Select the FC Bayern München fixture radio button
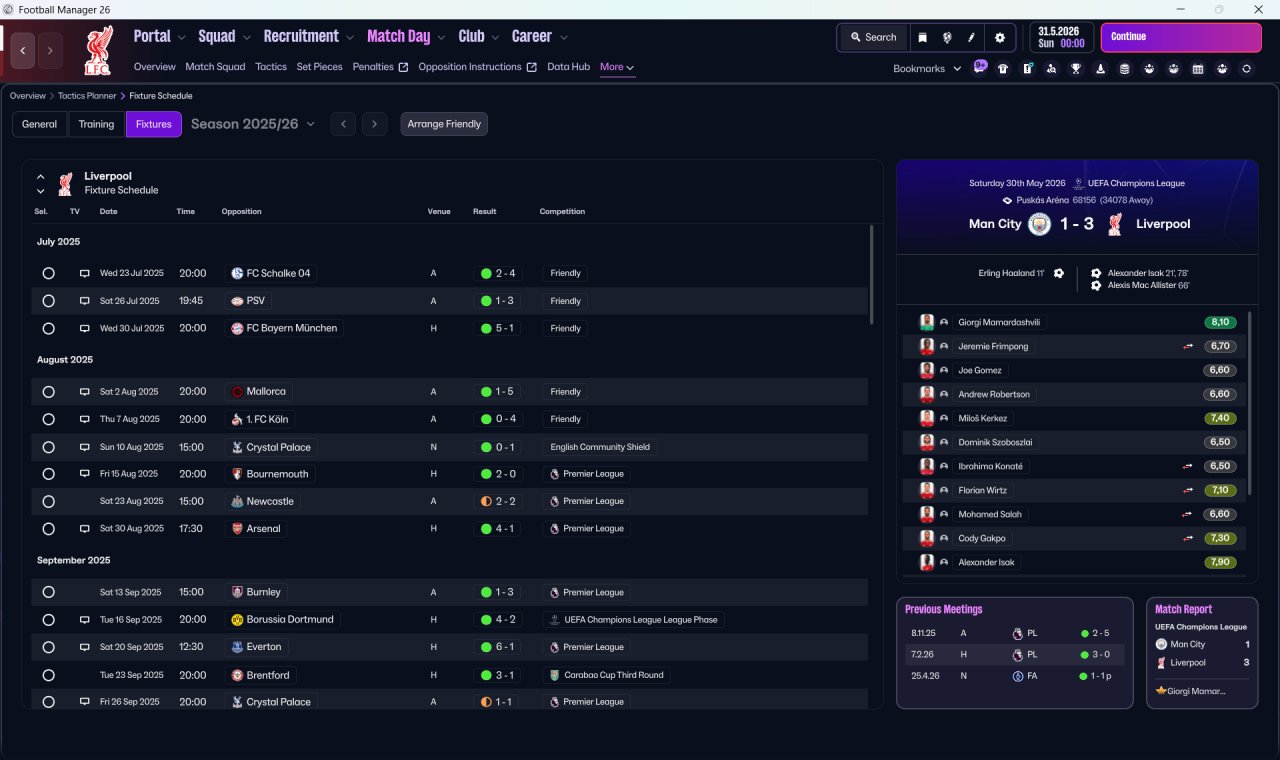The image size is (1280, 760). 48,328
